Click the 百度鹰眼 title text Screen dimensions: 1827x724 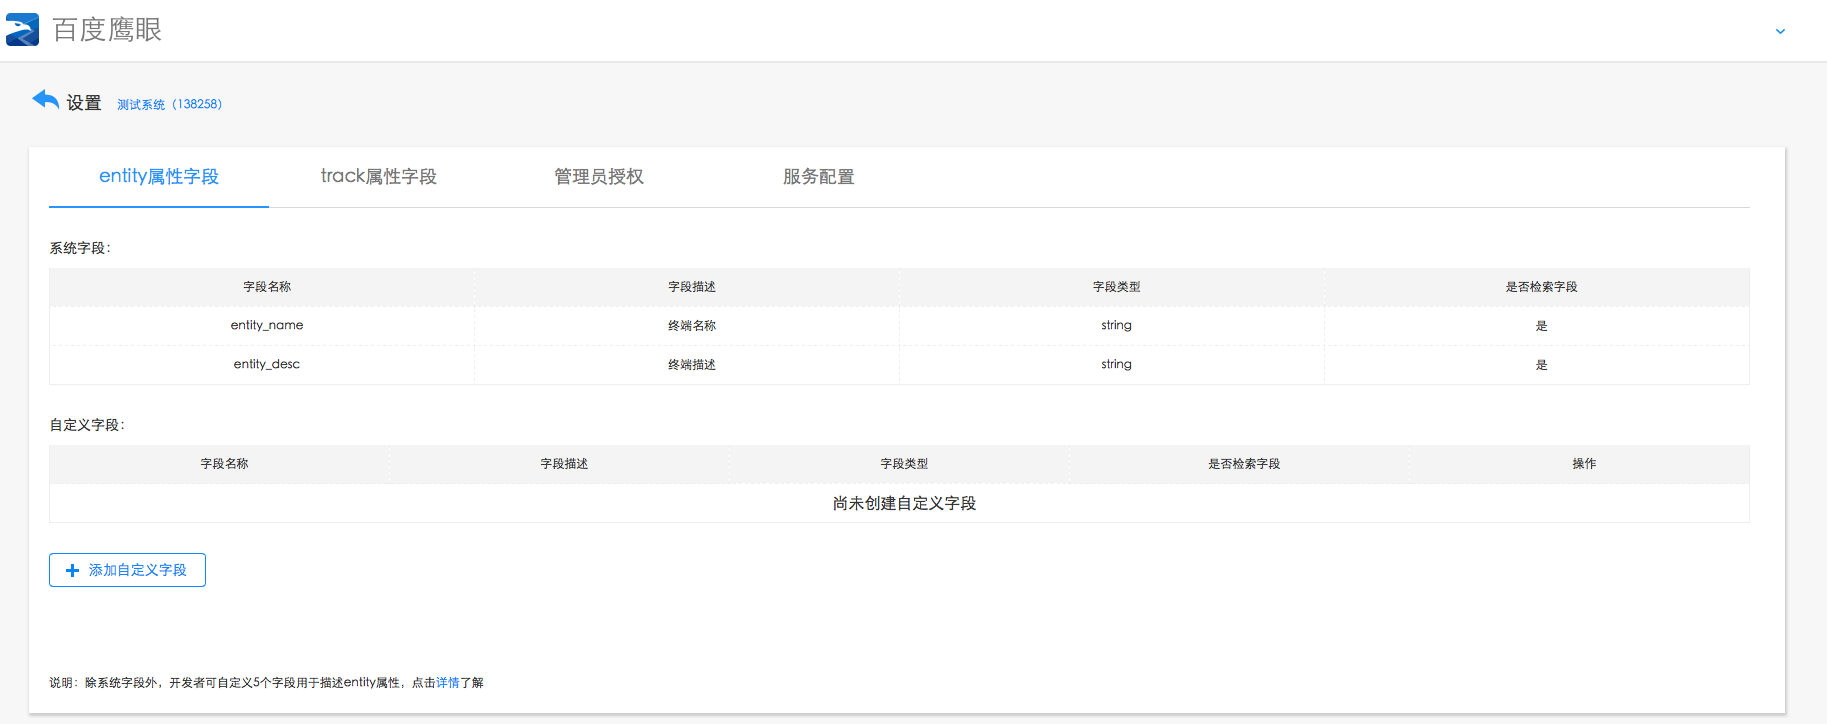pyautogui.click(x=107, y=30)
